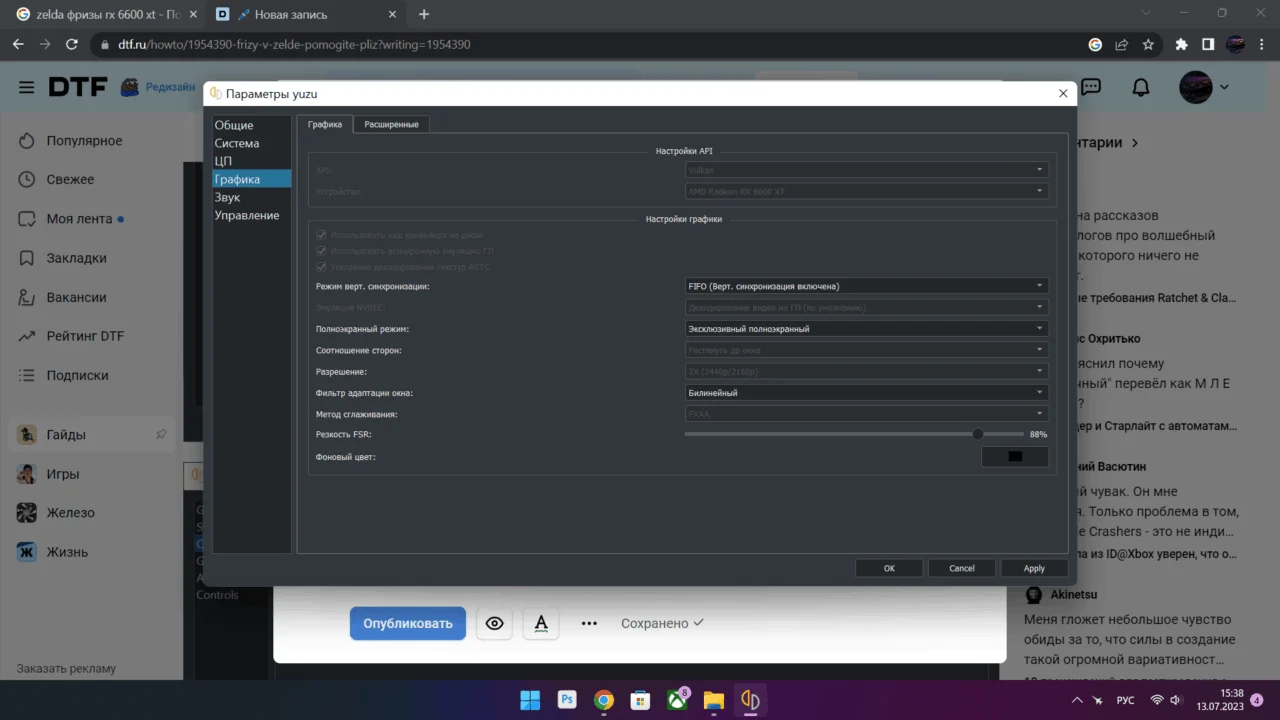
Task: Open Популярное in DTF sidebar
Action: (x=84, y=141)
